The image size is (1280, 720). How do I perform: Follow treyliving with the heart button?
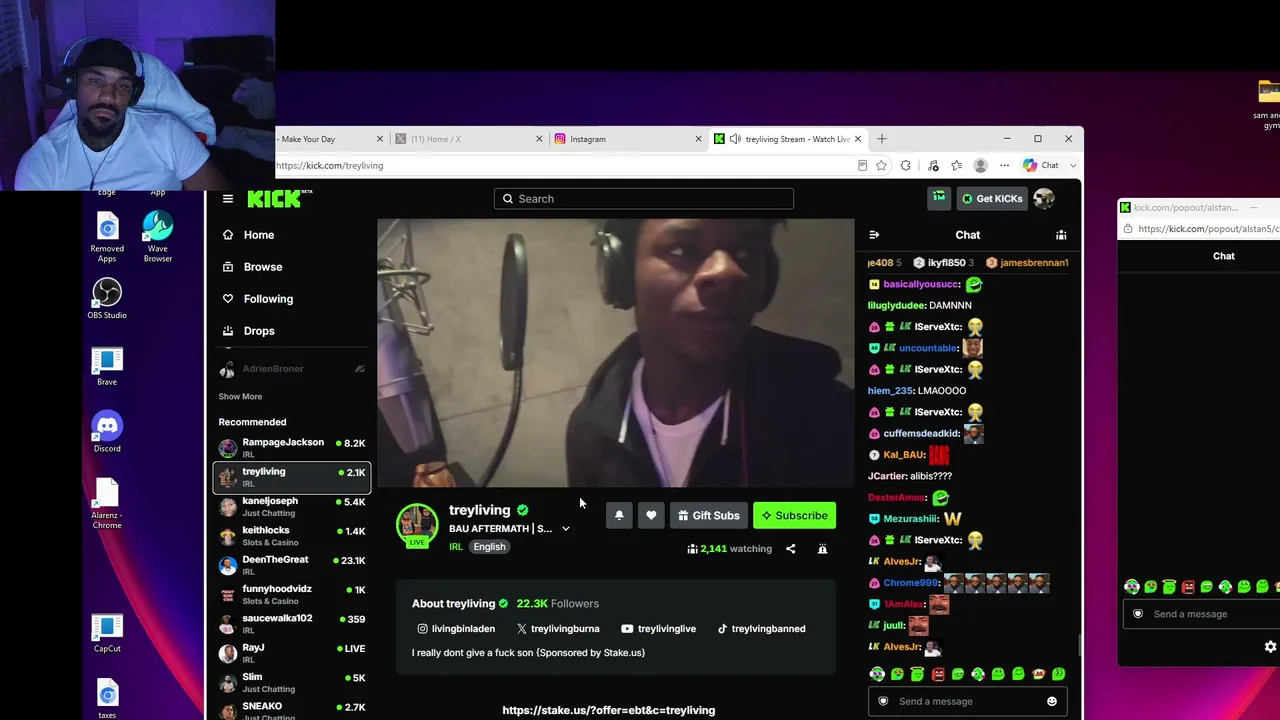(x=651, y=515)
